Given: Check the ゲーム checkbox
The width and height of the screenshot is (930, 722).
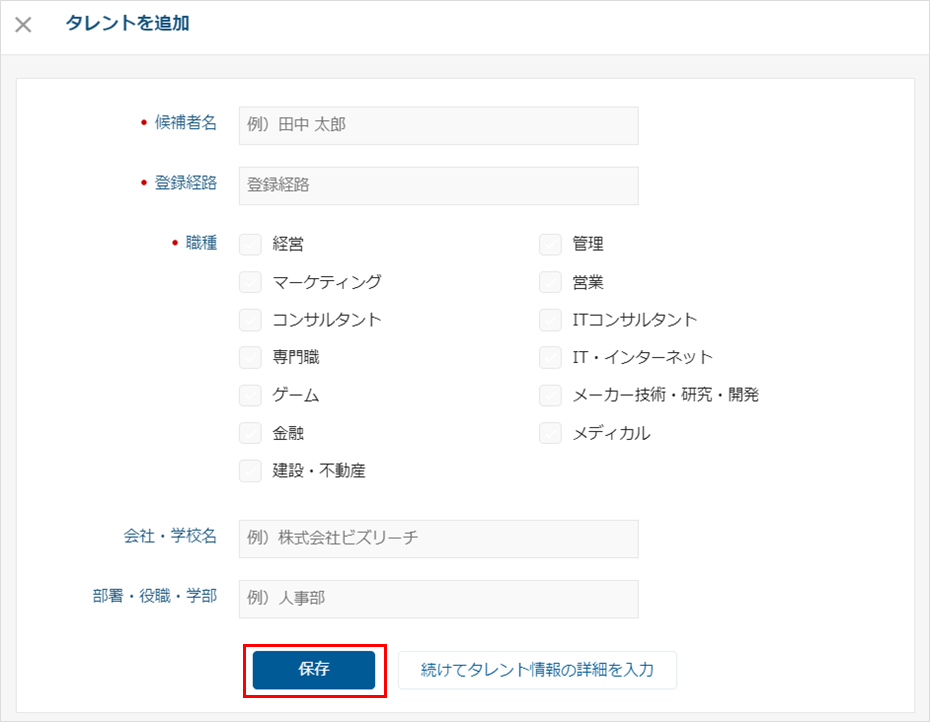Looking at the screenshot, I should (250, 395).
